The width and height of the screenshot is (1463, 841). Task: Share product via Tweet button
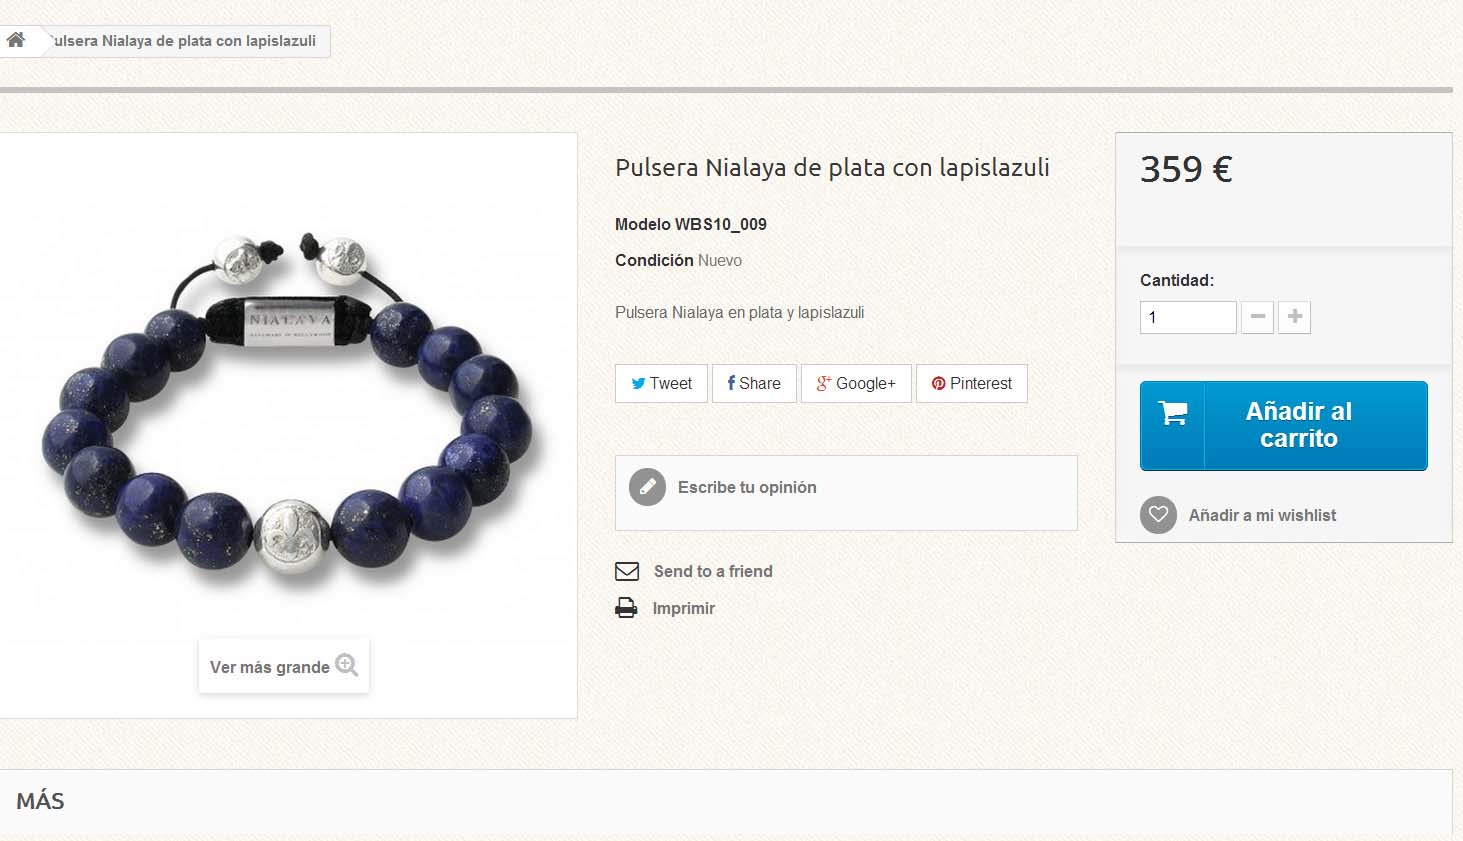pos(661,383)
